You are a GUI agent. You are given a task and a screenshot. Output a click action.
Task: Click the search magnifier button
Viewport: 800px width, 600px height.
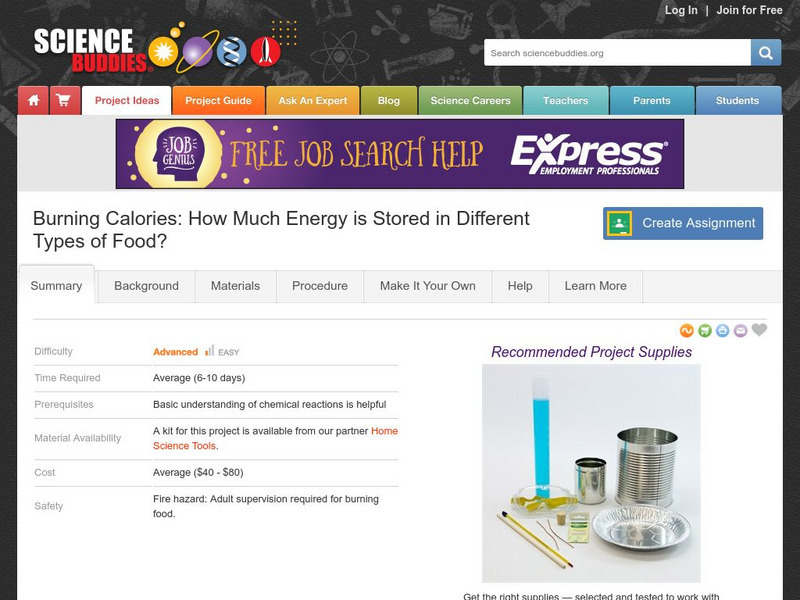click(765, 53)
